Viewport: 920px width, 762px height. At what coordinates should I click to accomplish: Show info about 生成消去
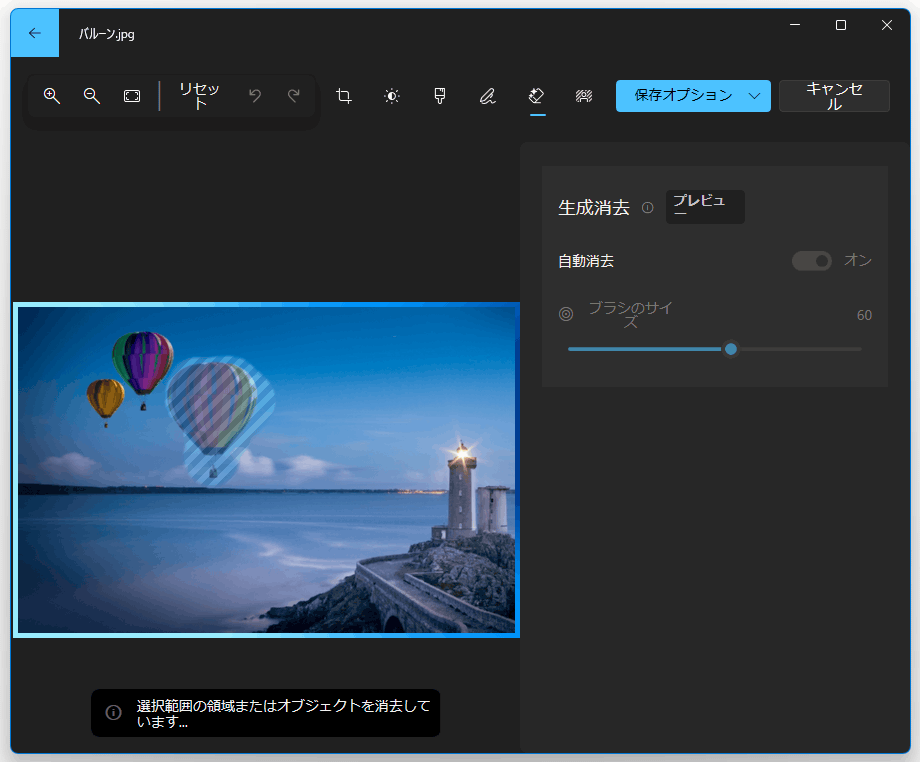click(648, 208)
